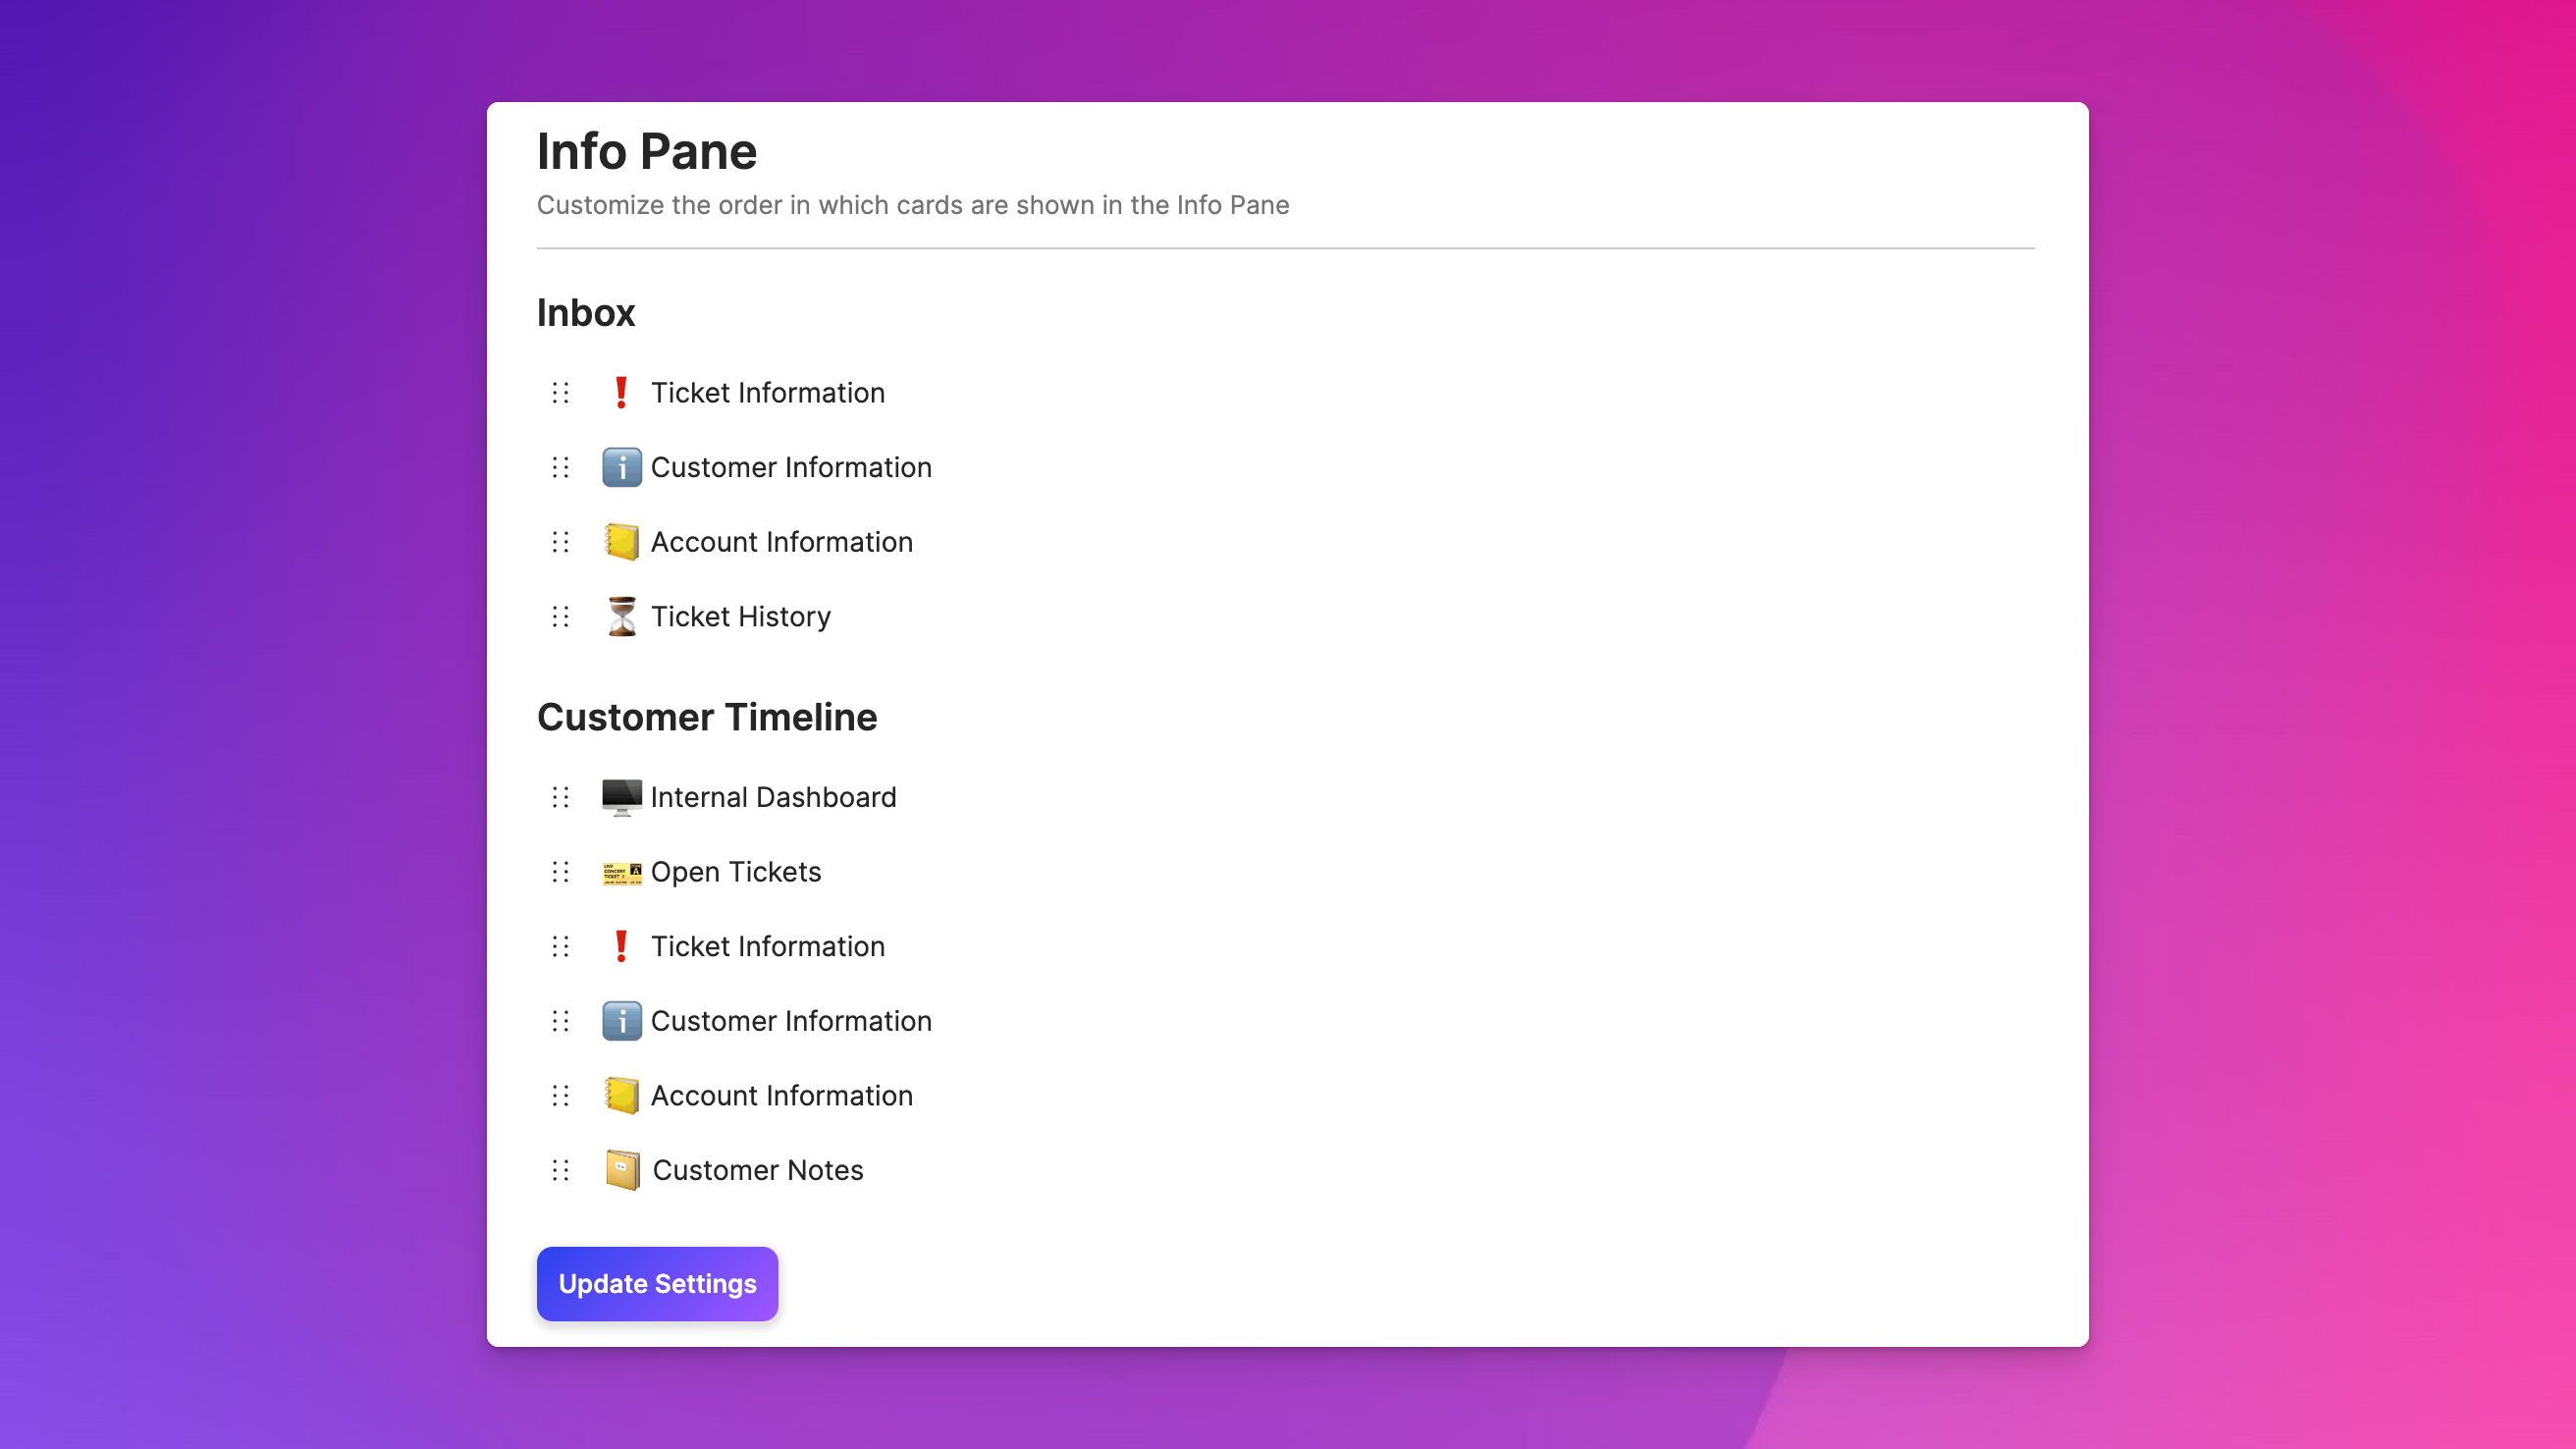Click the drag handle for Inbox Ticket Information
Screen dimensions: 2576x1449
click(561, 393)
